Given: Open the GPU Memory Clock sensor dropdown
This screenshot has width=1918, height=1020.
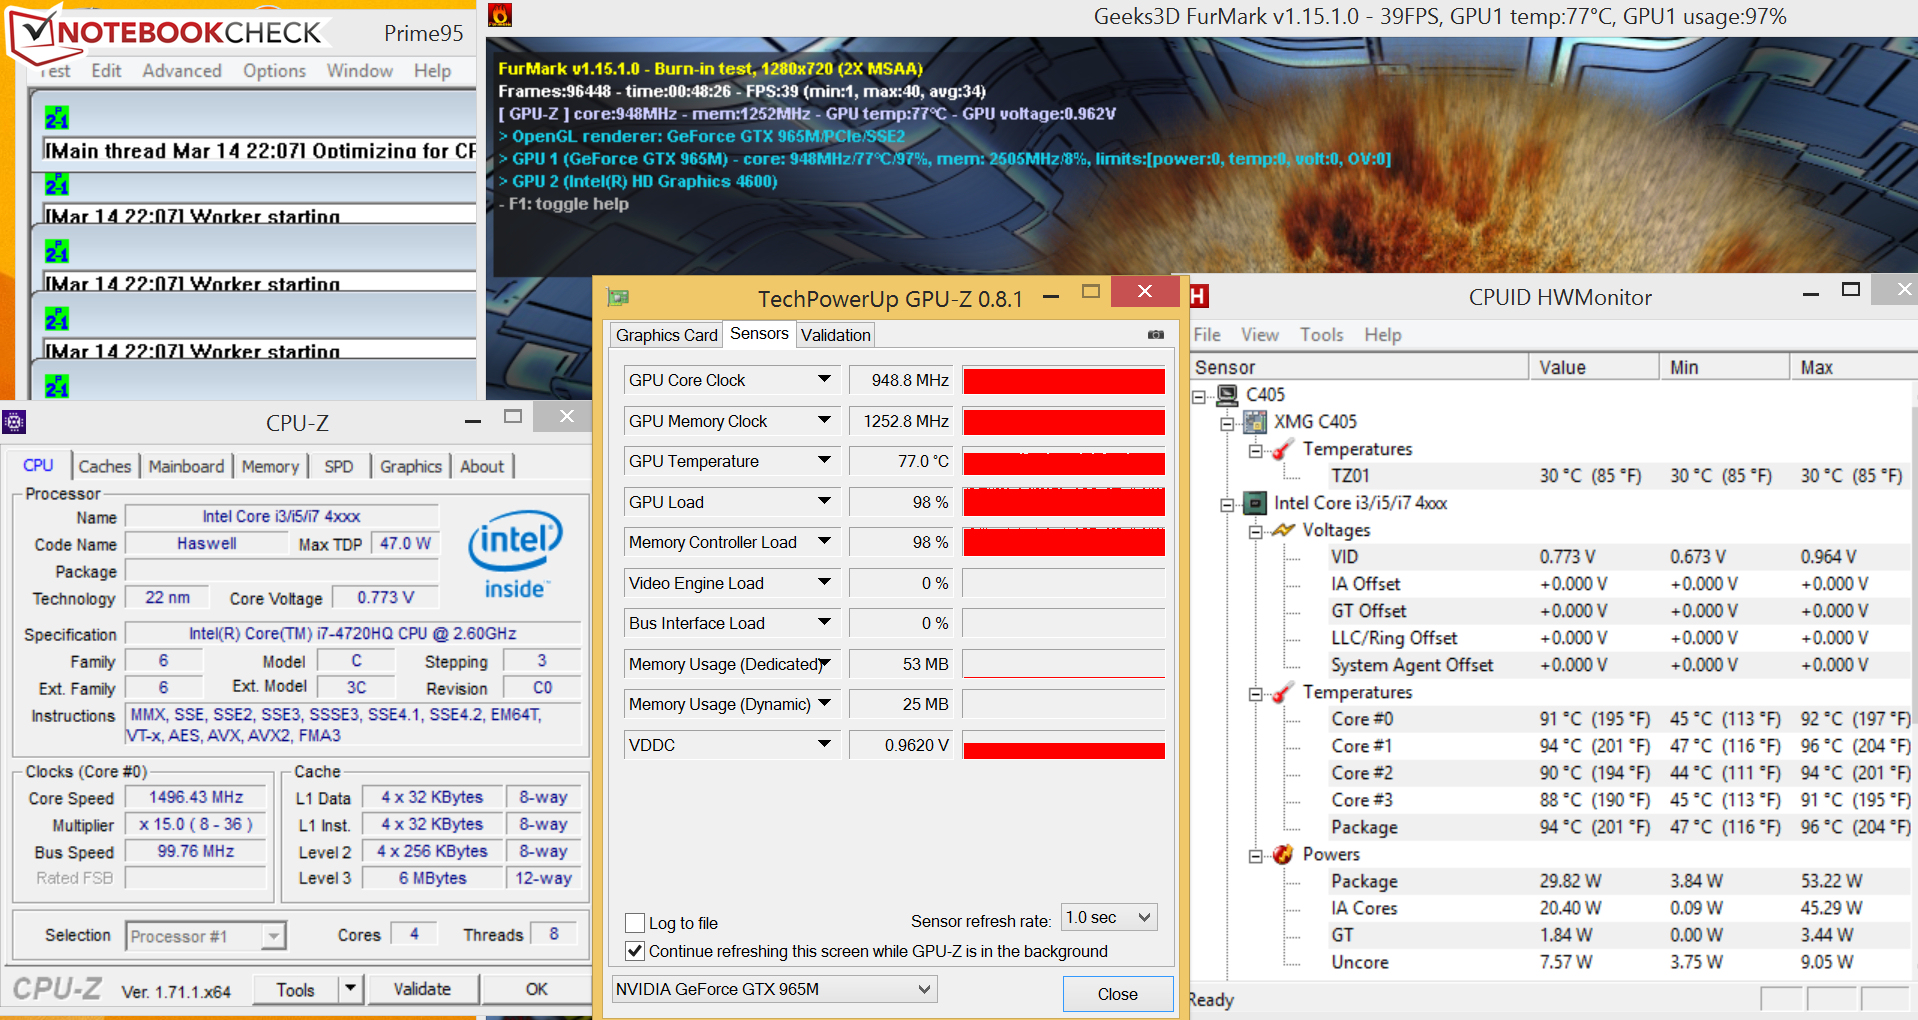Looking at the screenshot, I should pyautogui.click(x=824, y=421).
